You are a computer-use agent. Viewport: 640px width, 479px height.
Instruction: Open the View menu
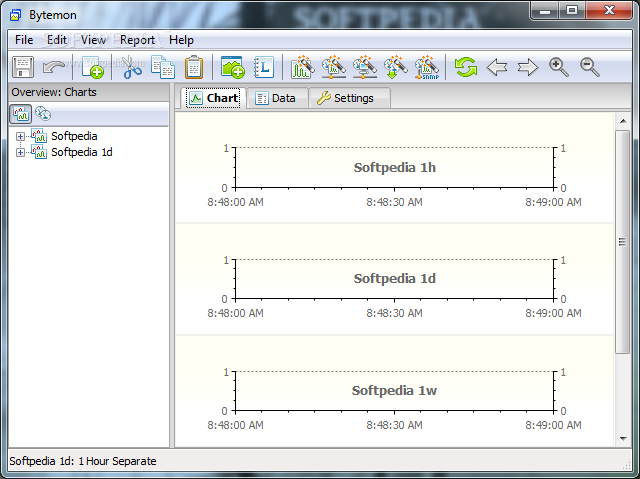(93, 40)
